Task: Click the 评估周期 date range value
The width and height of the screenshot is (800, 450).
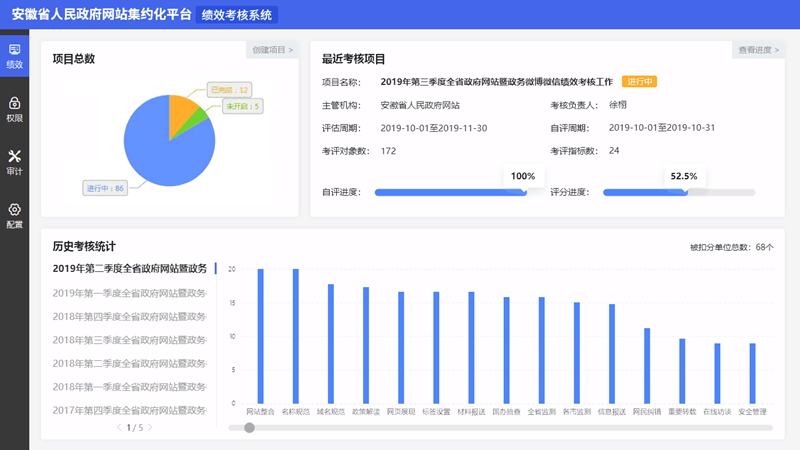Action: click(x=434, y=128)
